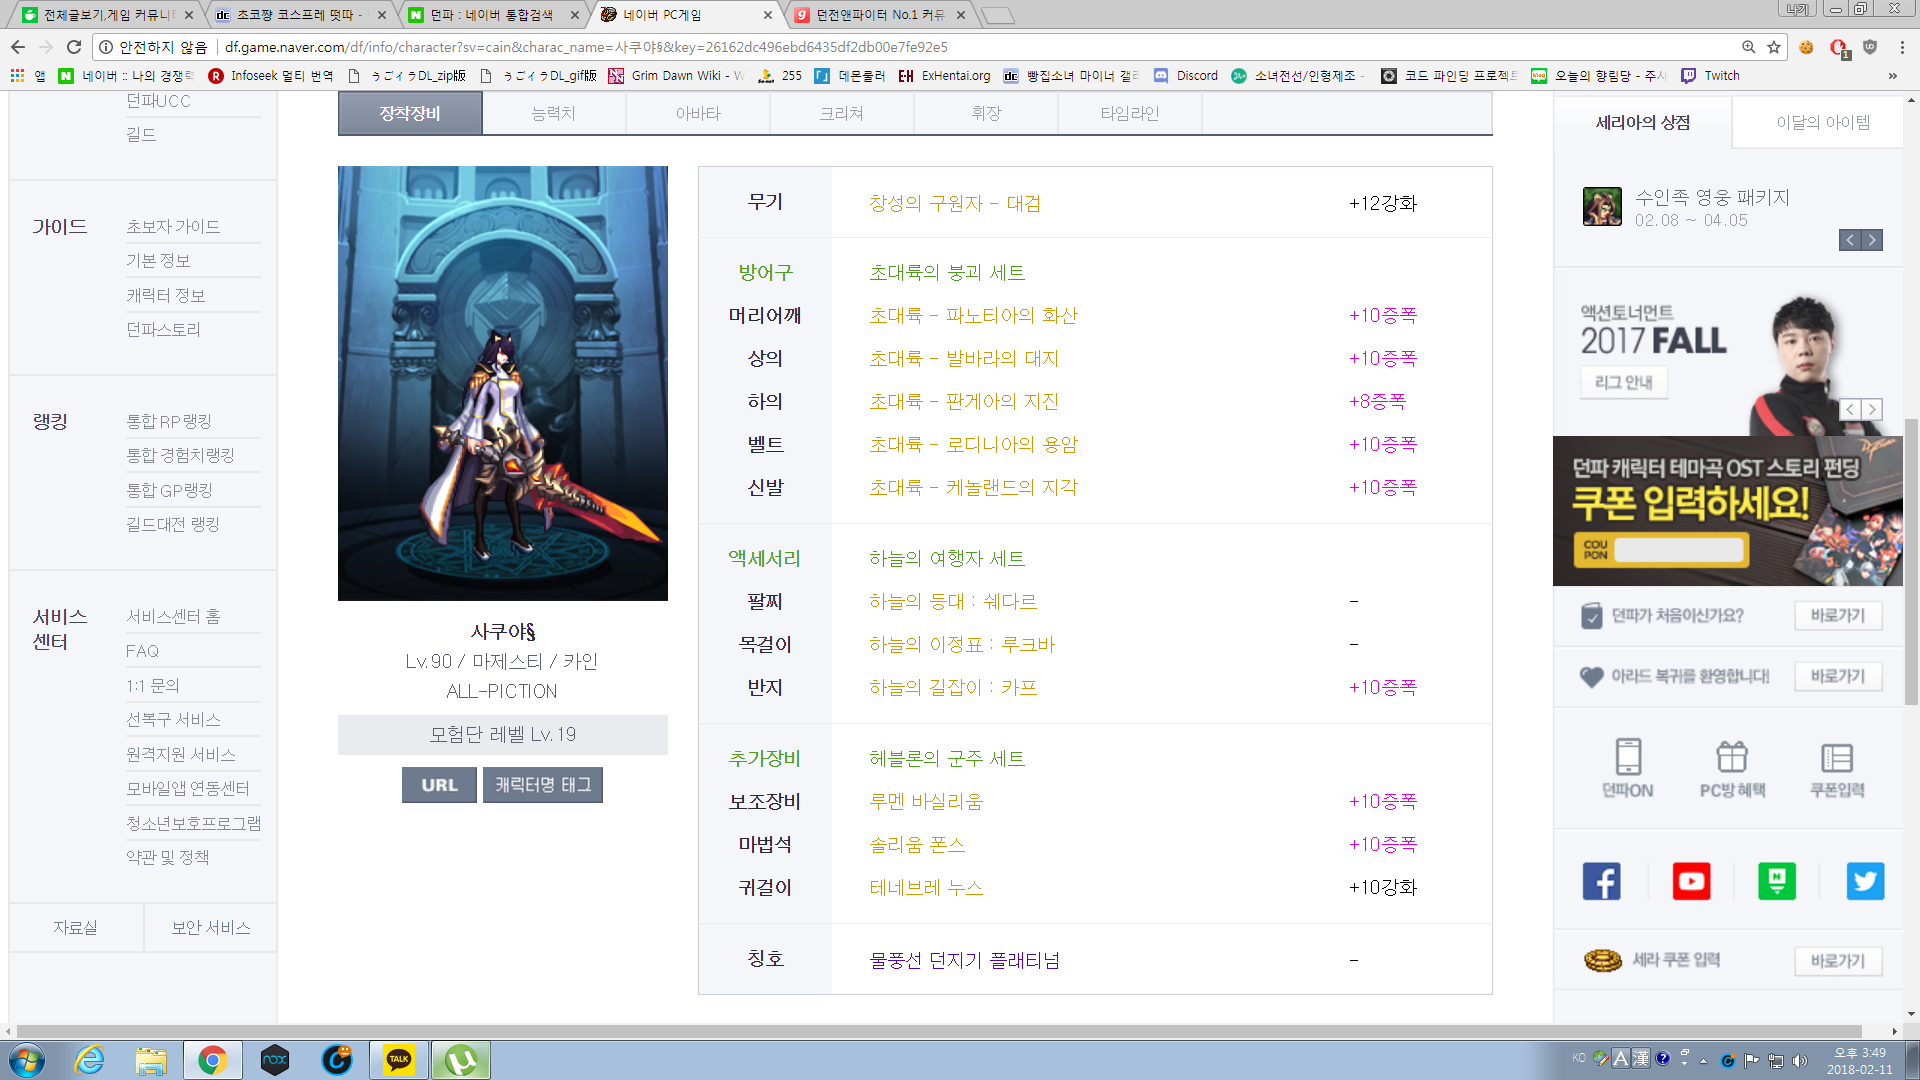
Task: Click the browser address bar URL
Action: point(586,47)
